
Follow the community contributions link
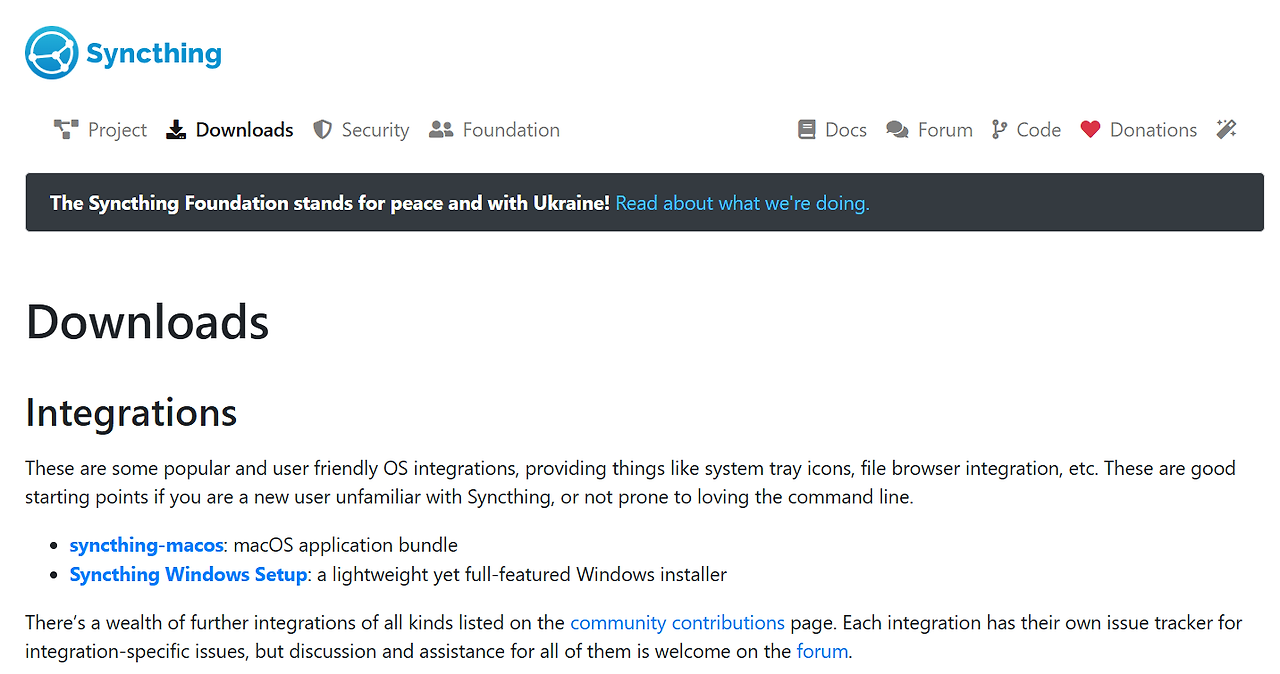click(677, 623)
